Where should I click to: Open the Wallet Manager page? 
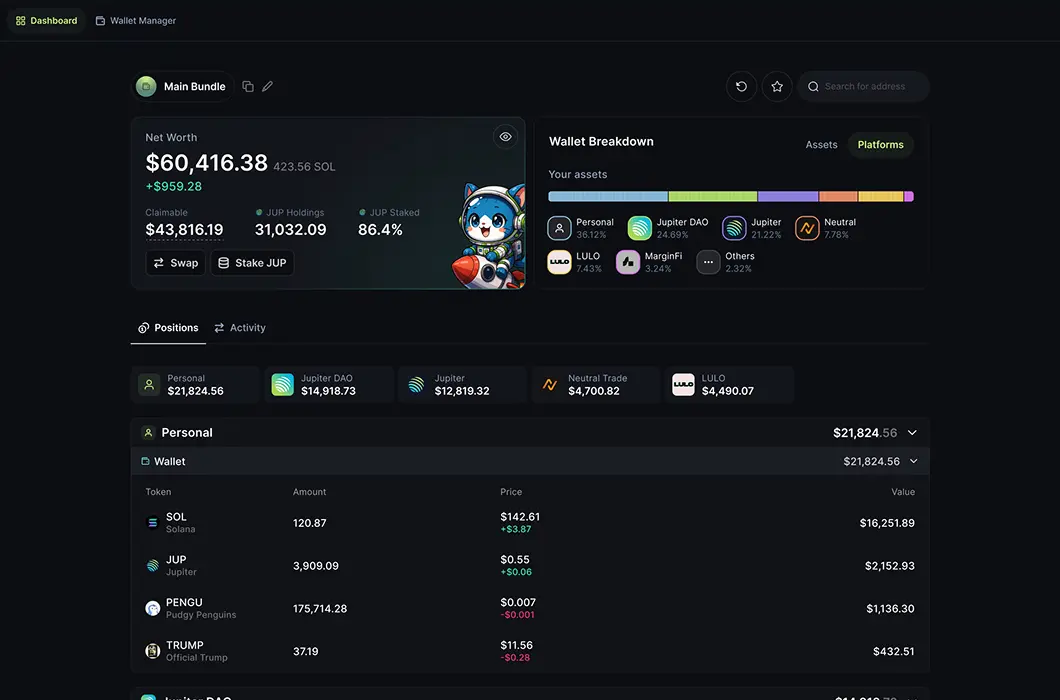135,19
